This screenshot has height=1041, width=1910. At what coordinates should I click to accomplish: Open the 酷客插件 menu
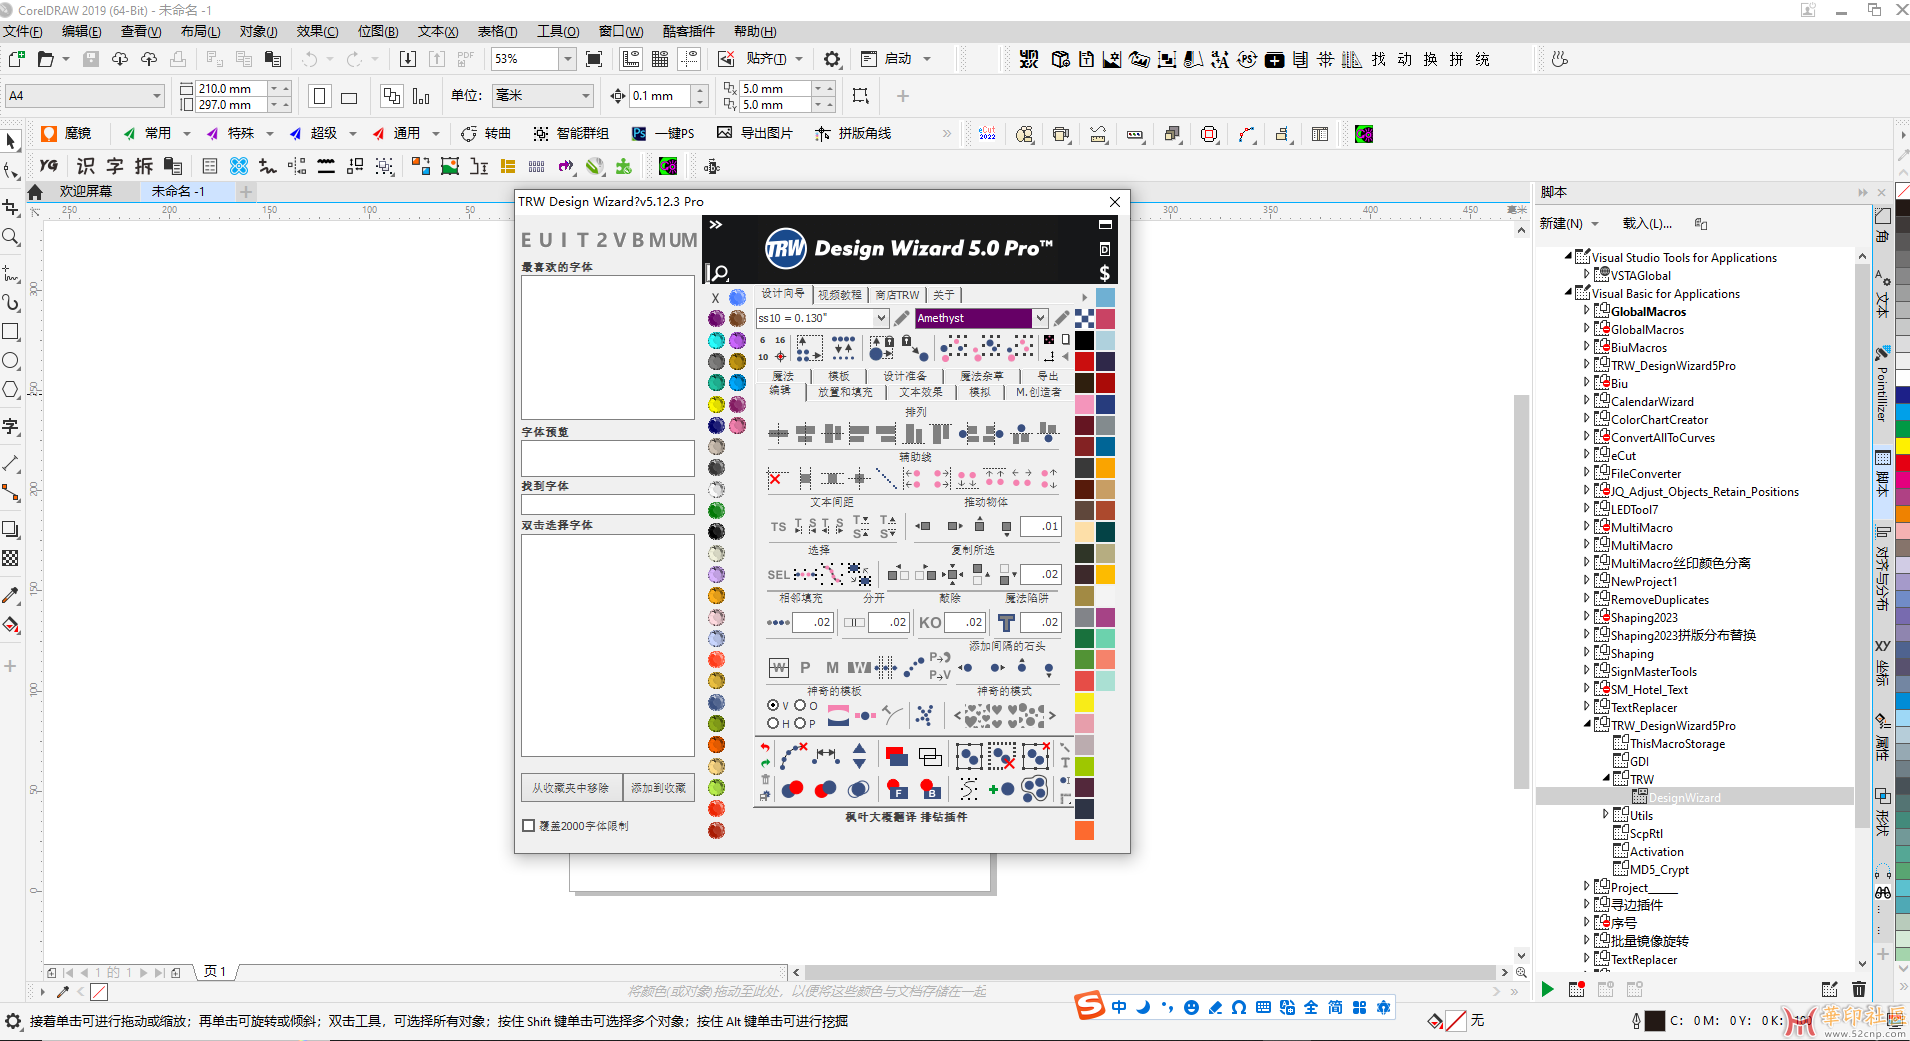pos(689,31)
